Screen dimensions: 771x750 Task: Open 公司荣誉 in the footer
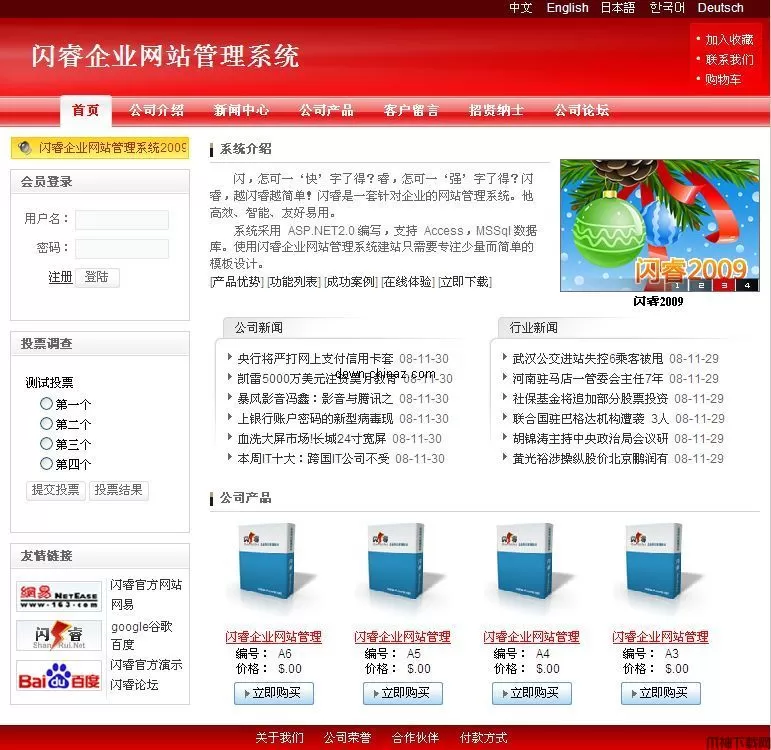[x=348, y=738]
